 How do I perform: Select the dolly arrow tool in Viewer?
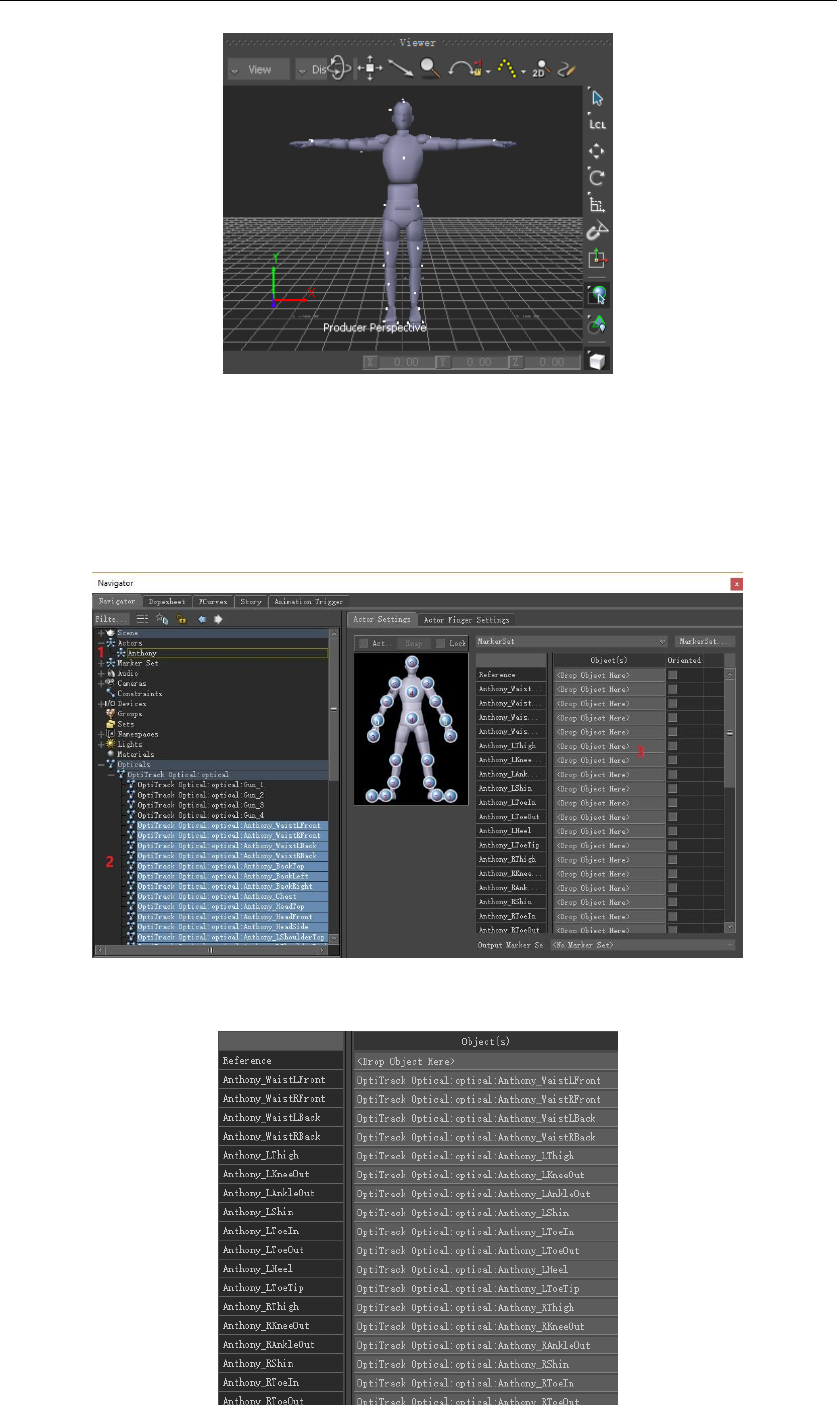[x=400, y=69]
